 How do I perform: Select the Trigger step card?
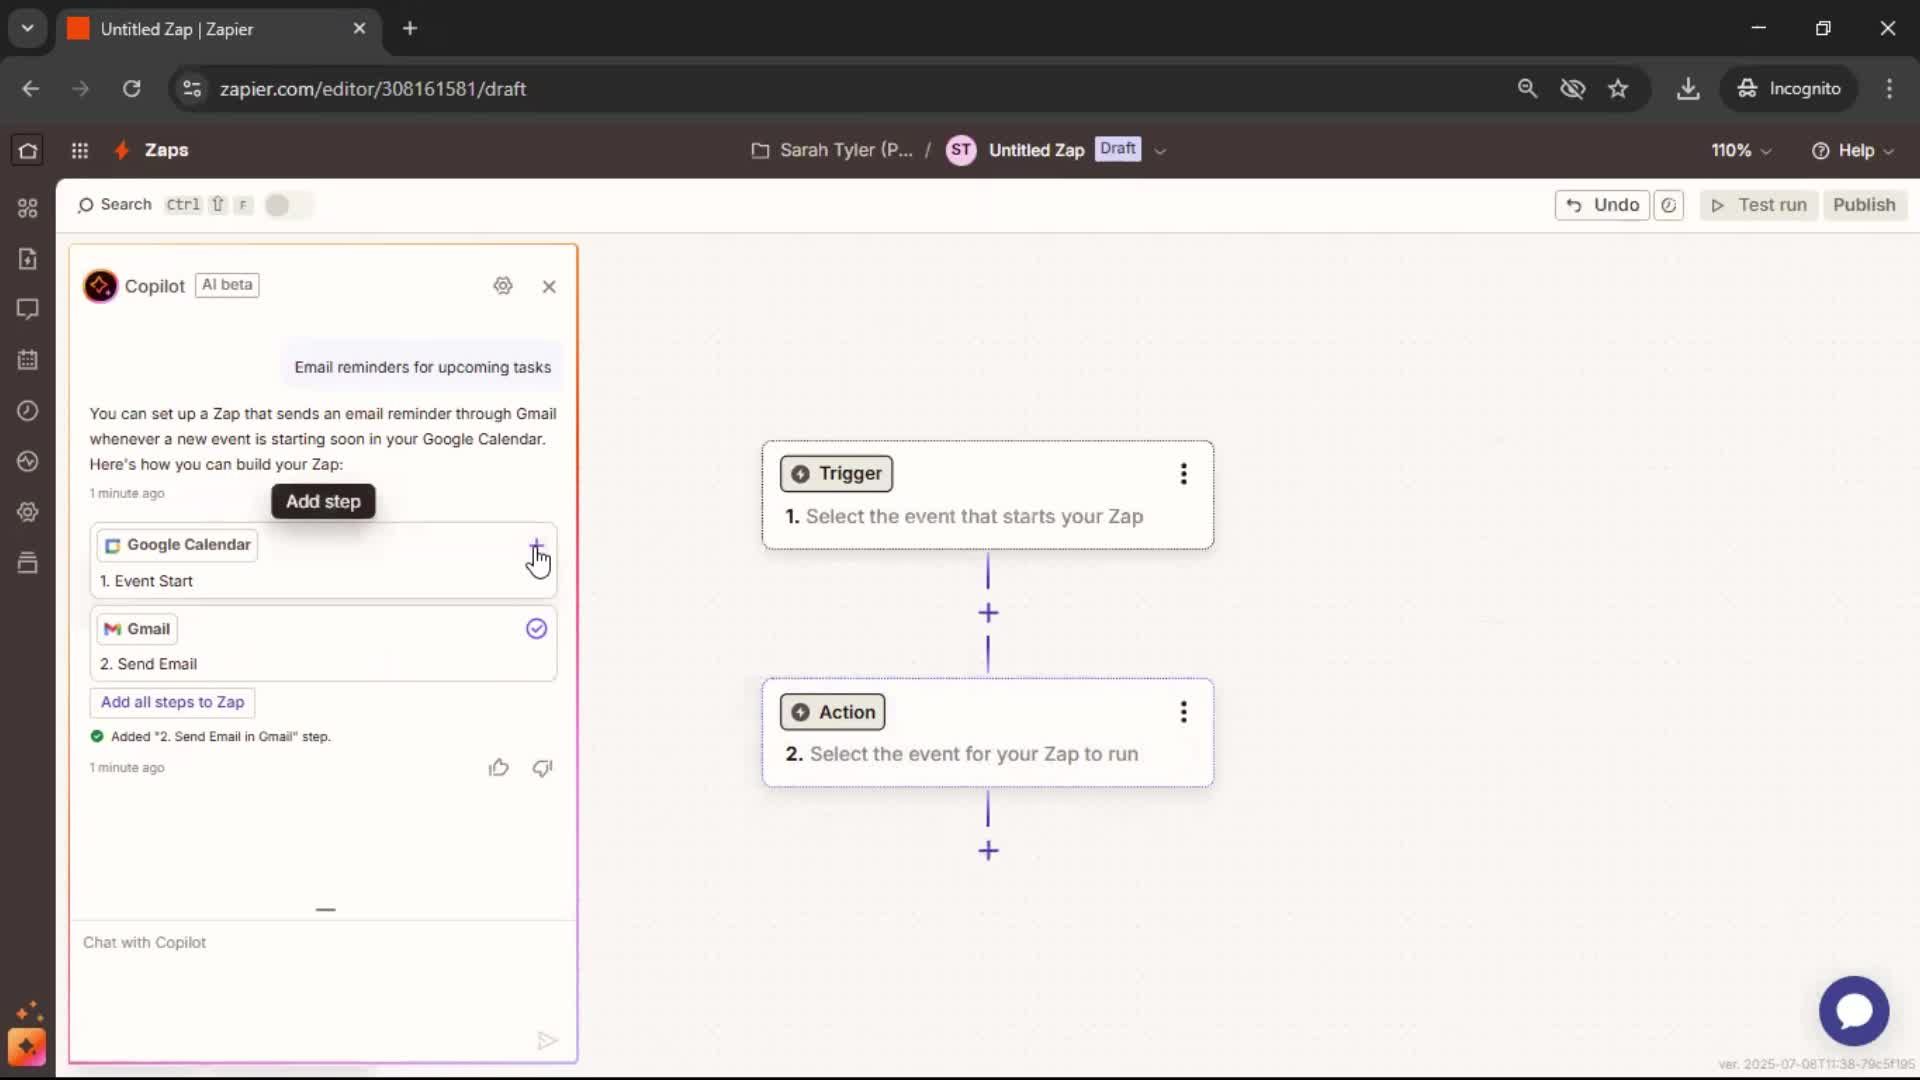pos(988,495)
